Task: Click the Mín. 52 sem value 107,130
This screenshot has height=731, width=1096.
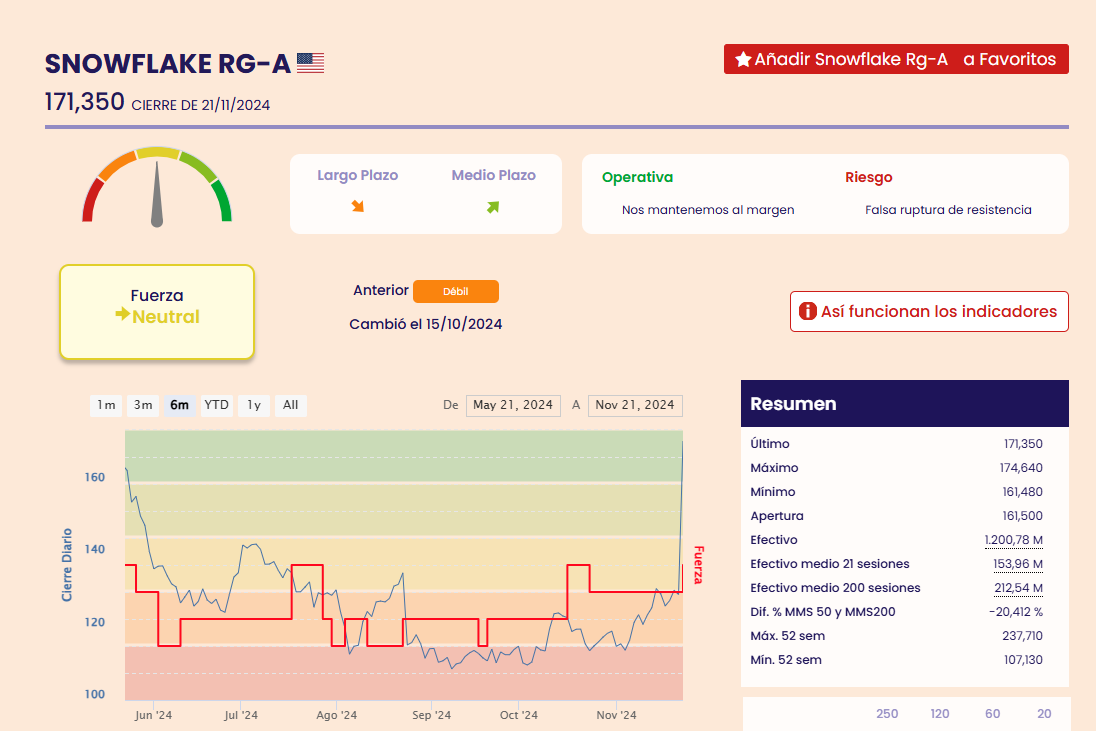Action: click(x=1023, y=660)
